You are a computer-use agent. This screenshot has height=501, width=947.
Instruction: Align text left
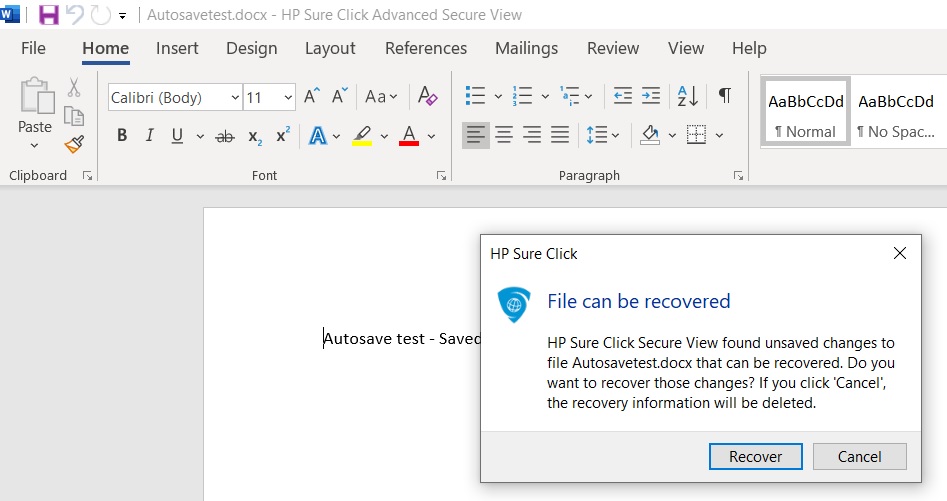point(476,135)
